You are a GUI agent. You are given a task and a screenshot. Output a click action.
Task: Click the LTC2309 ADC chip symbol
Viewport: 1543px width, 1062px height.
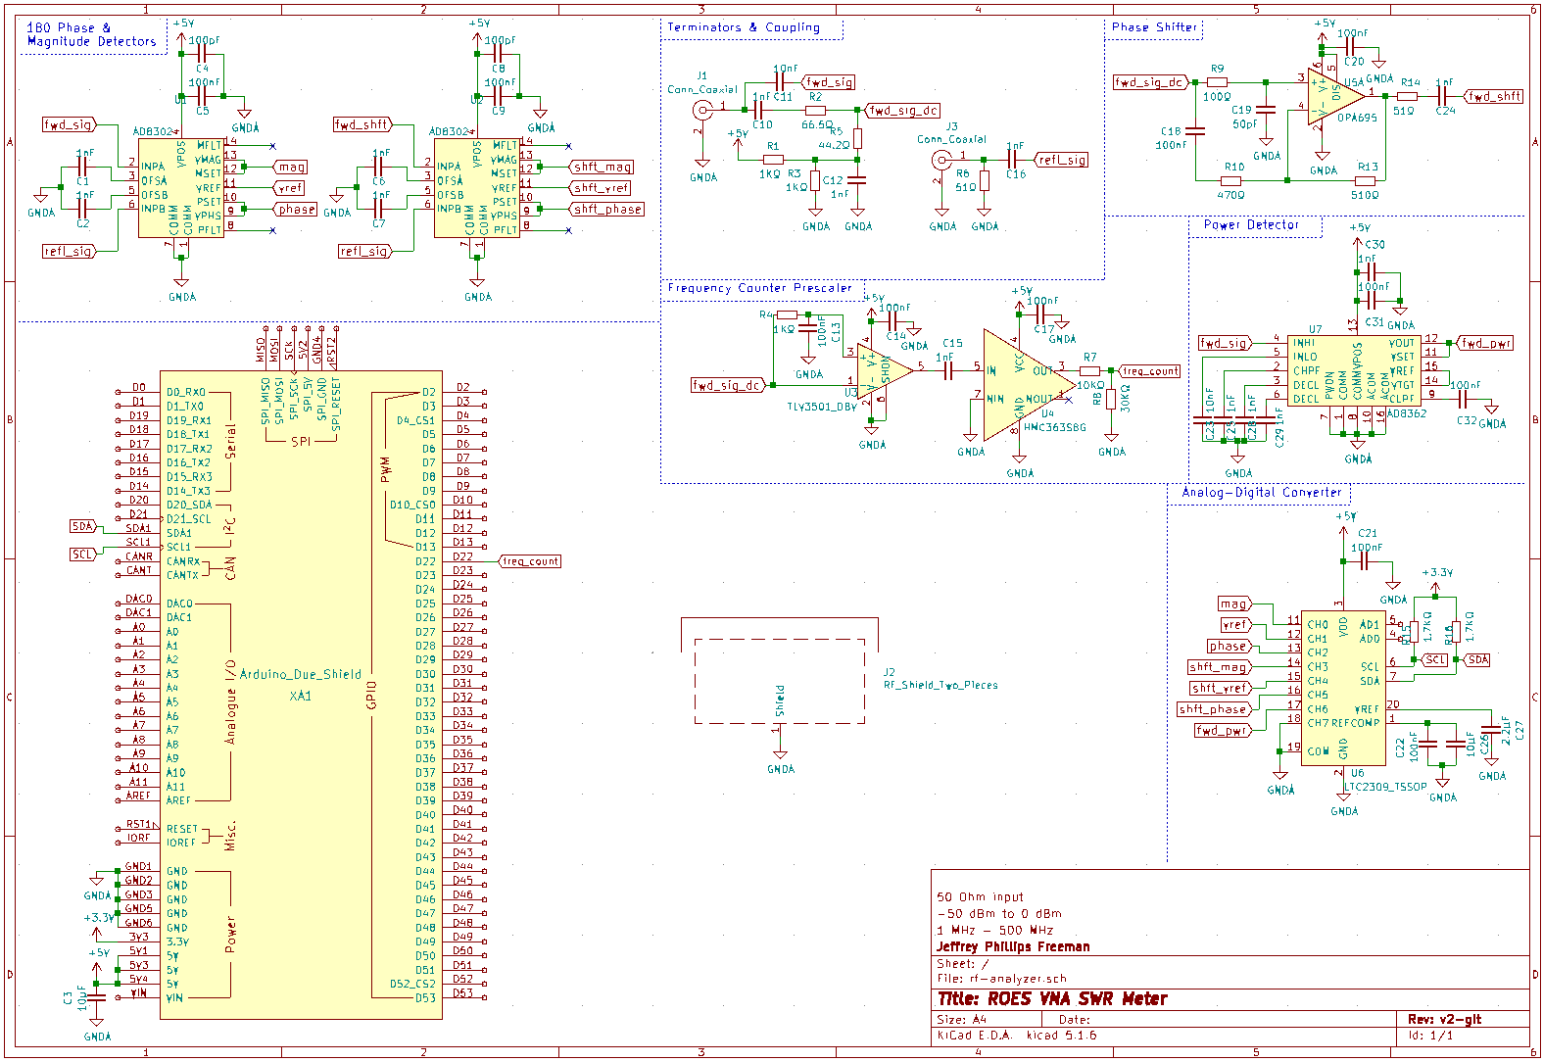click(x=1342, y=688)
